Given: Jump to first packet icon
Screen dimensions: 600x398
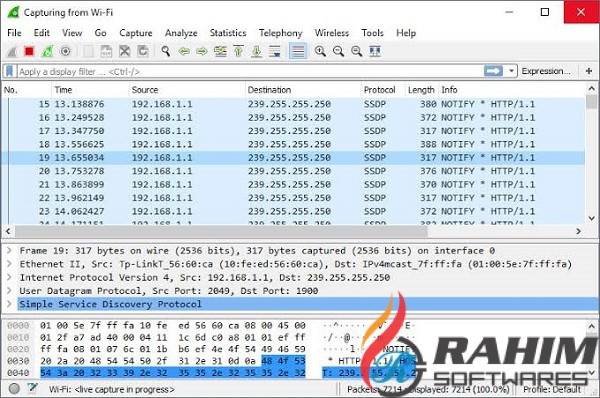Looking at the screenshot, I should [x=238, y=51].
